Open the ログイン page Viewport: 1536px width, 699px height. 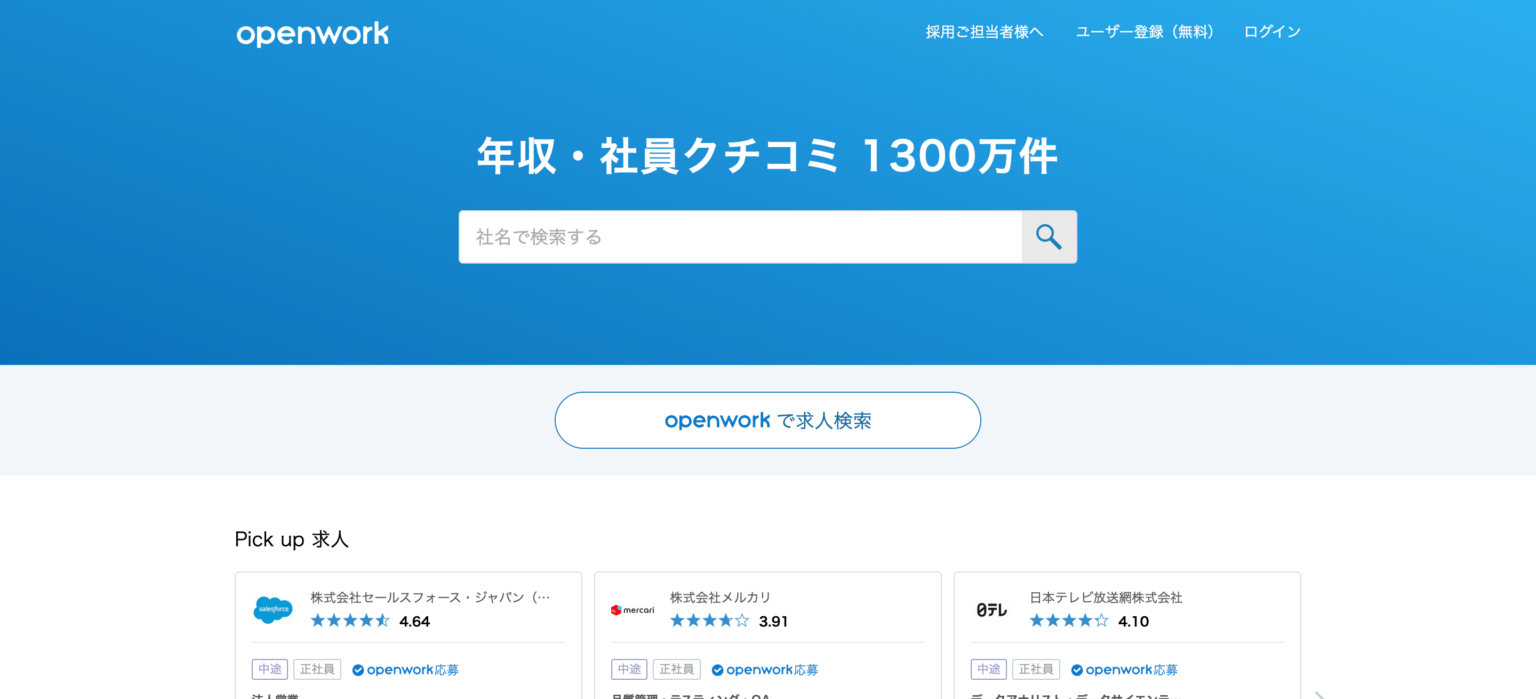pyautogui.click(x=1271, y=31)
